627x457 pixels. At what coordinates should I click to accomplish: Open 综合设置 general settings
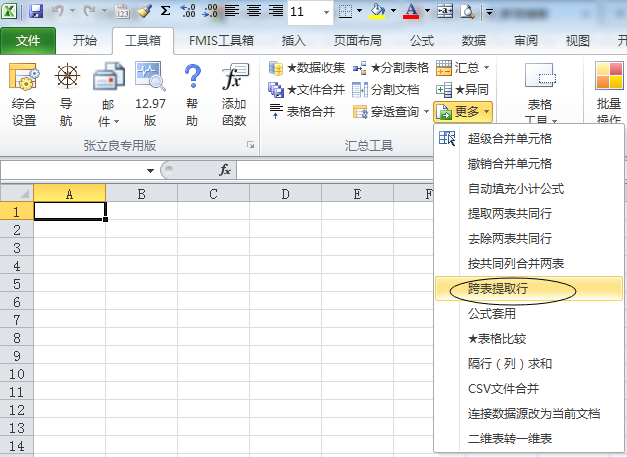(24, 77)
